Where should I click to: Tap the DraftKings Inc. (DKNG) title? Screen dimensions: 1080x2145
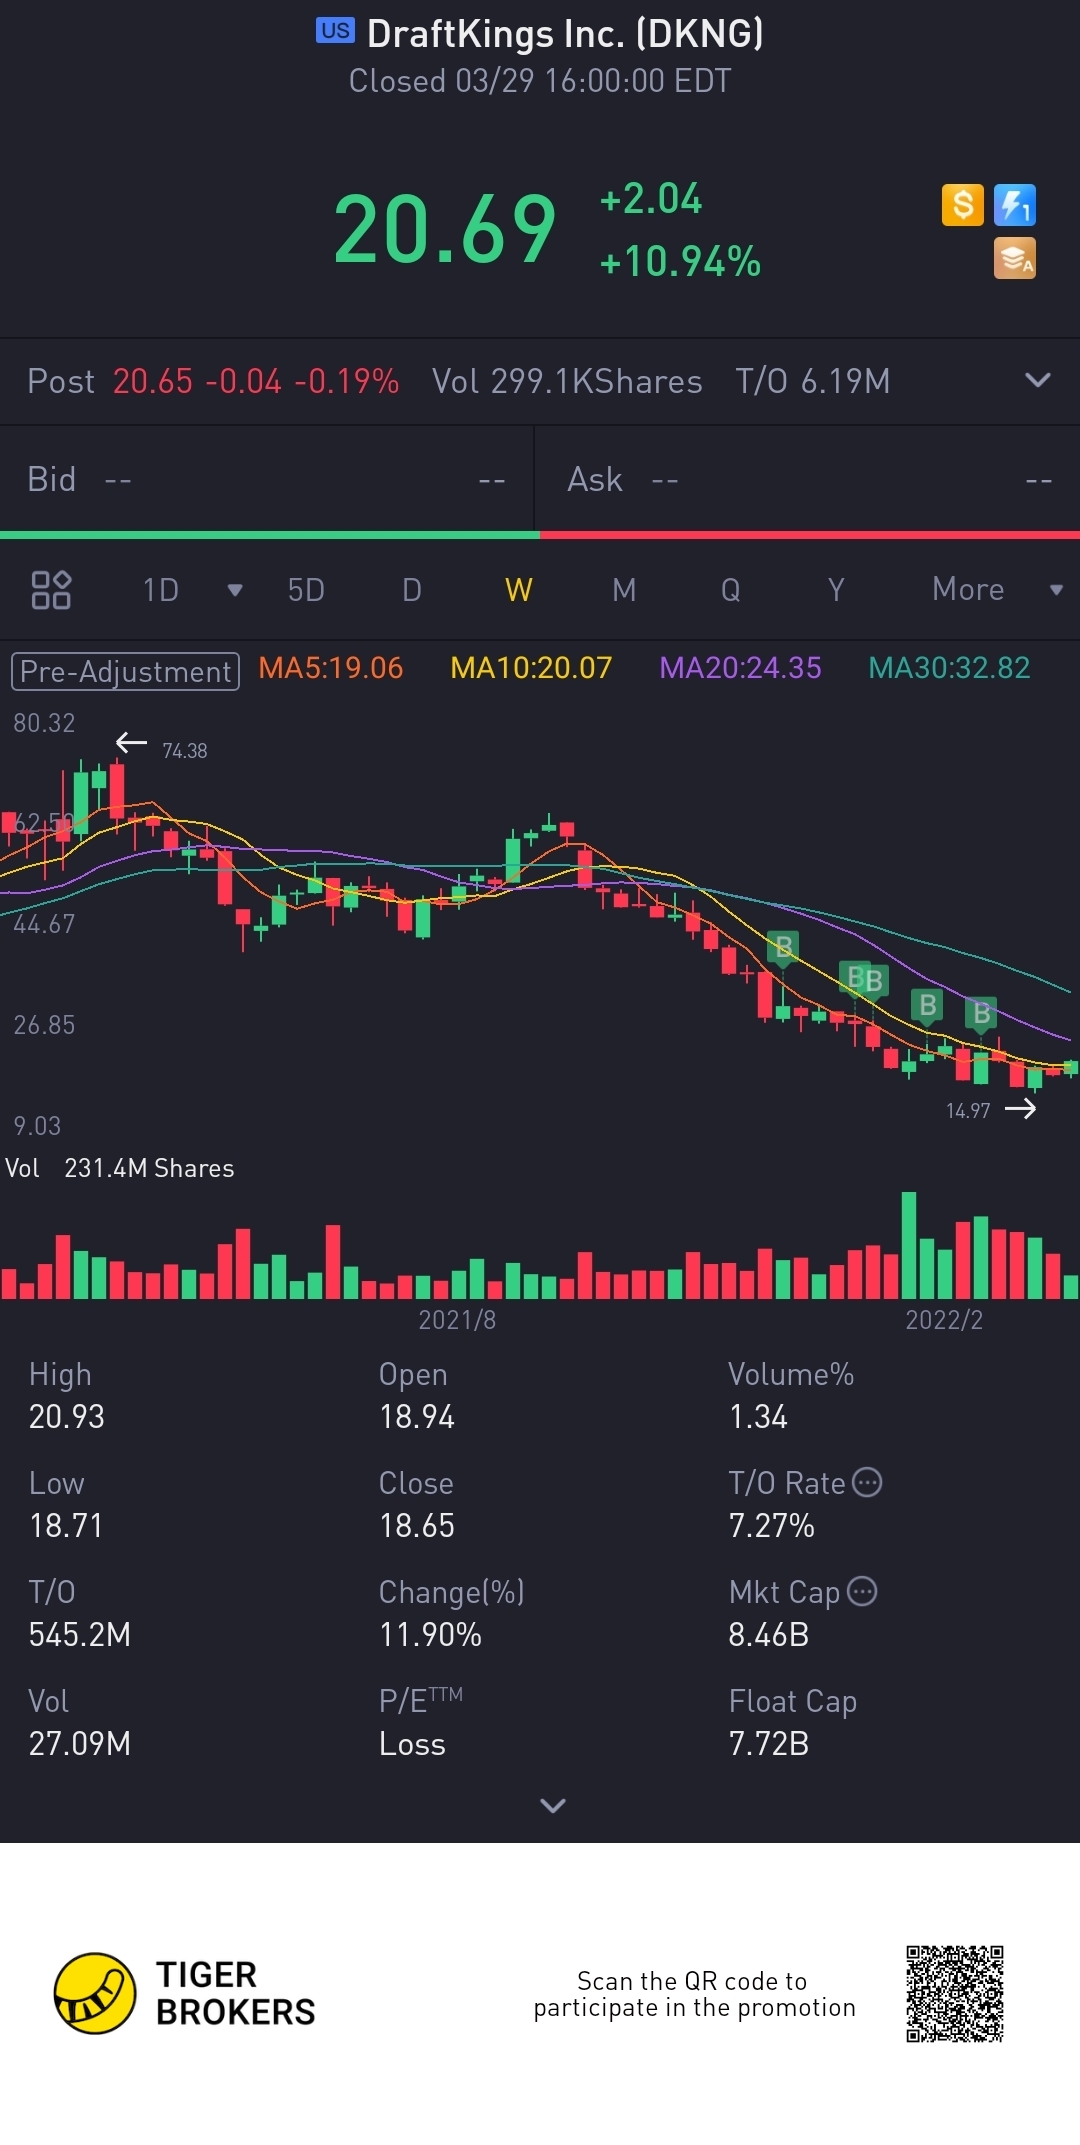(x=565, y=34)
